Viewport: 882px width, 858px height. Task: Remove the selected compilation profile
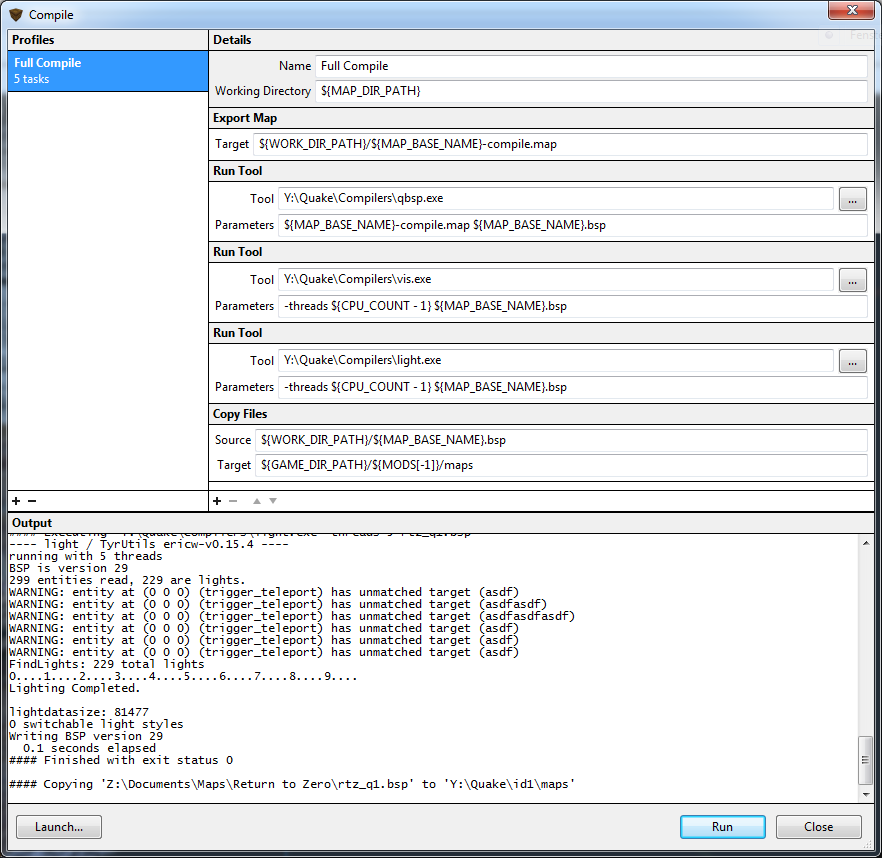[x=32, y=500]
